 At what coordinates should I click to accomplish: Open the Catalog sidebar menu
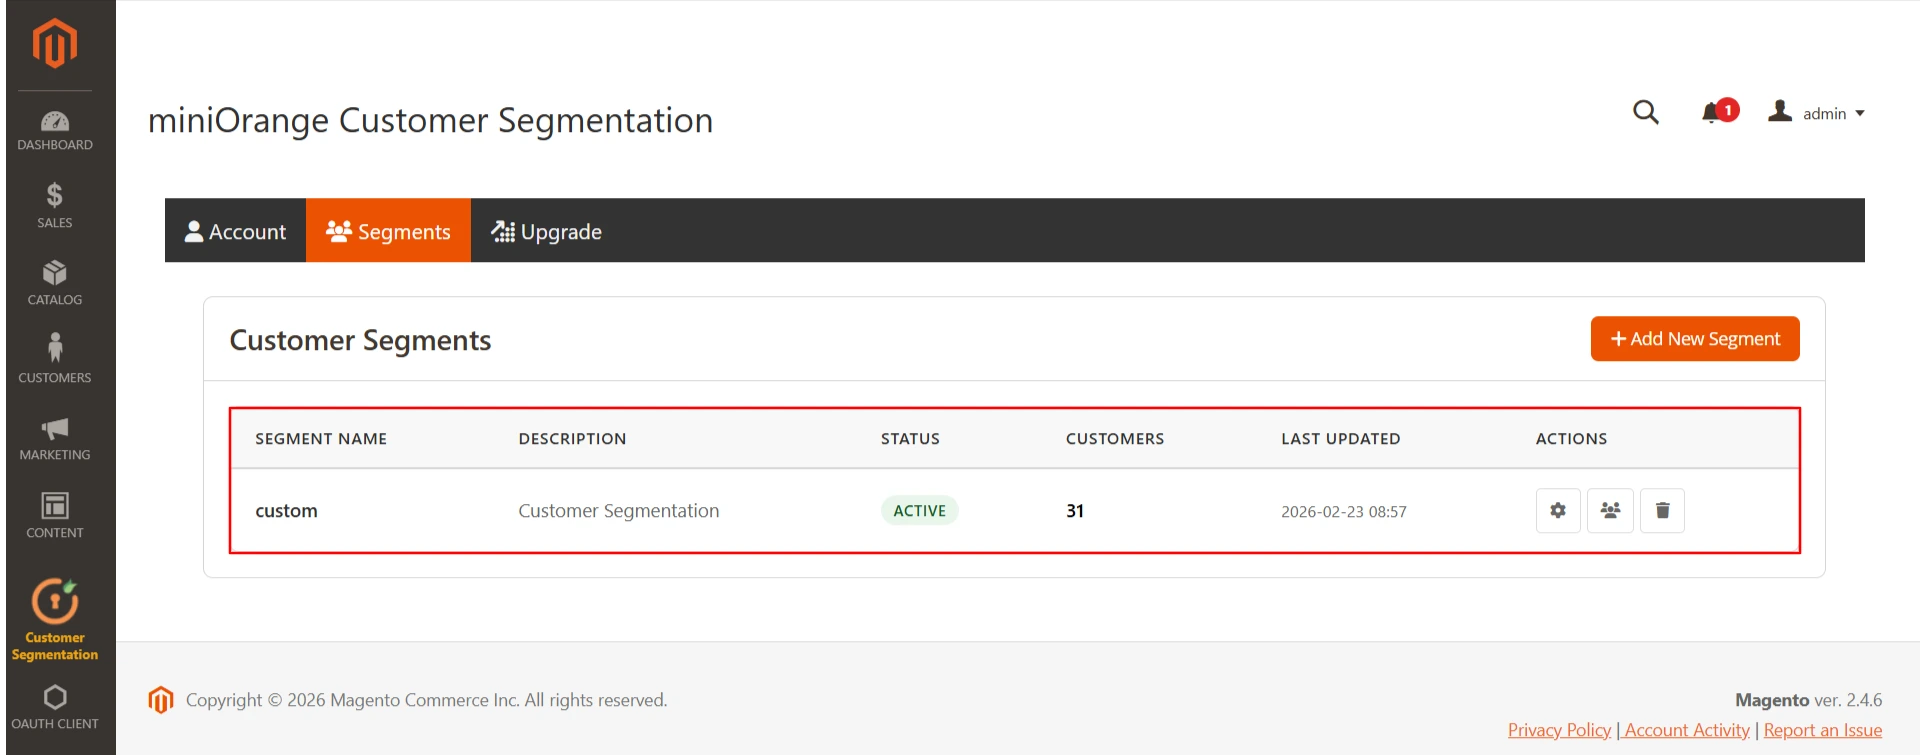tap(55, 284)
